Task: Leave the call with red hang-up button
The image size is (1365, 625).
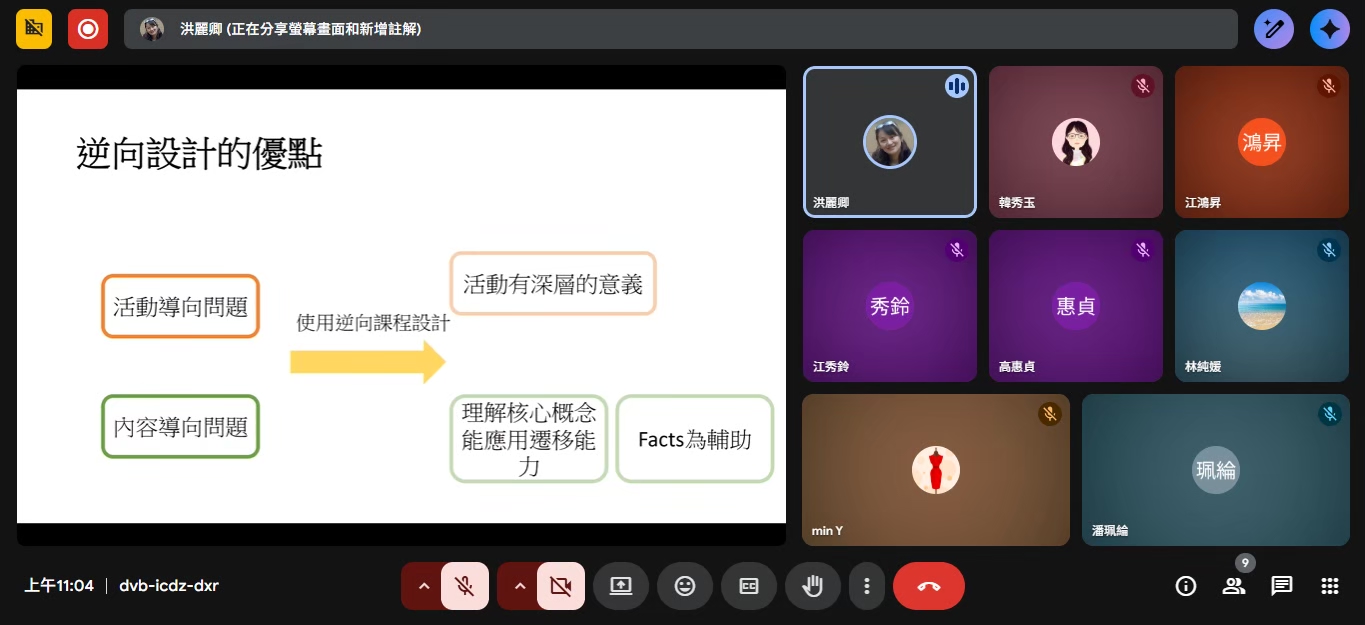Action: click(928, 586)
